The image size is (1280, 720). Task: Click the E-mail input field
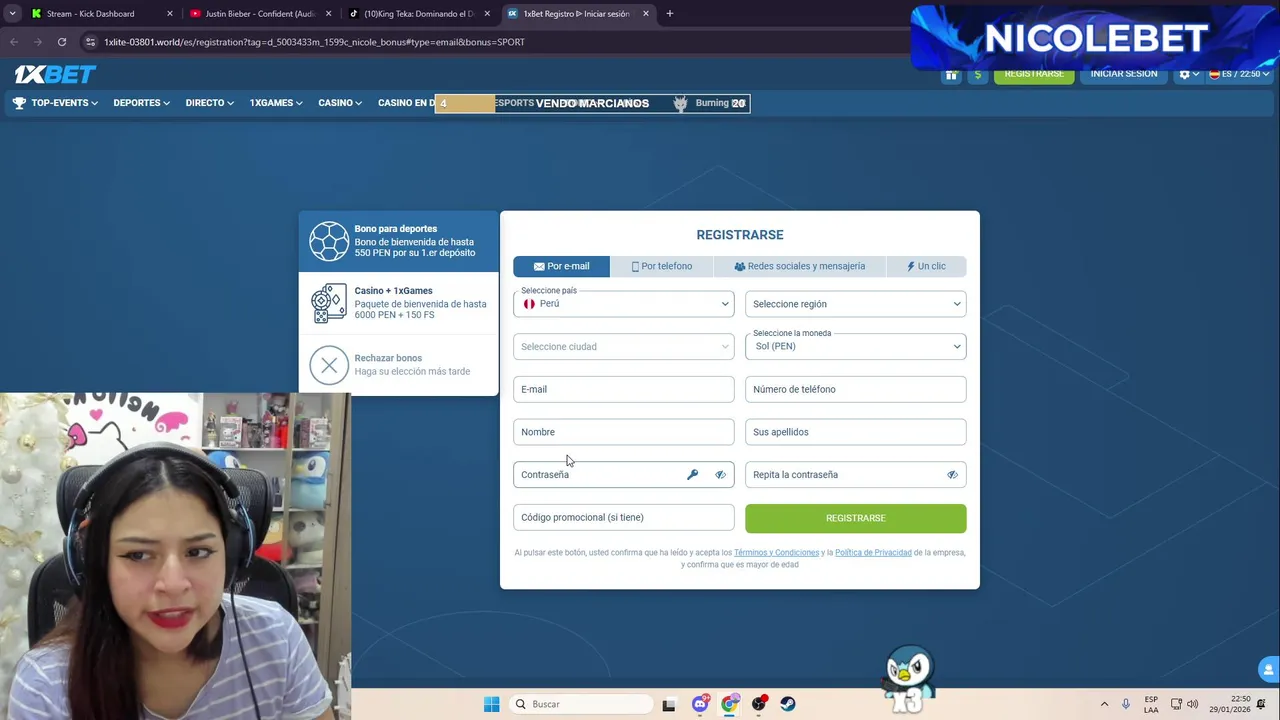pos(623,389)
